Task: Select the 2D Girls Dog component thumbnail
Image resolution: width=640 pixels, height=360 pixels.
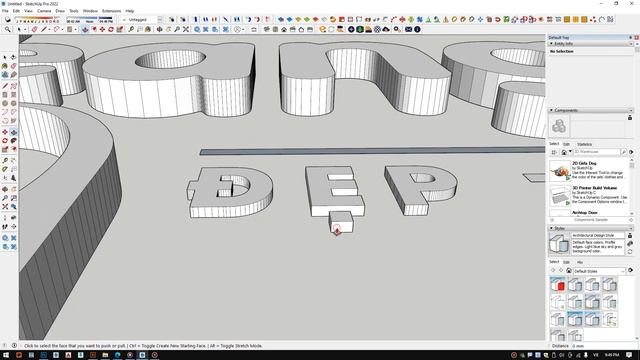Action: point(560,170)
